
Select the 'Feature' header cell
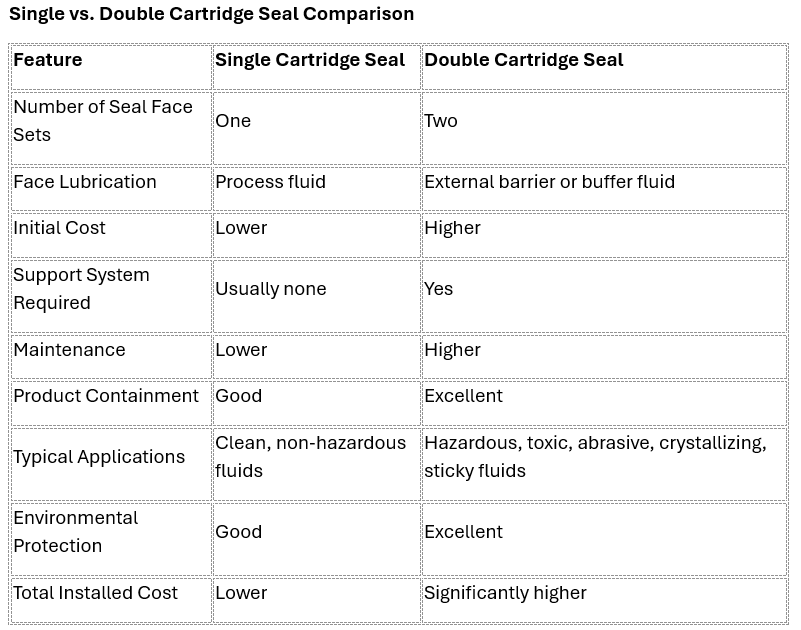pyautogui.click(x=111, y=67)
